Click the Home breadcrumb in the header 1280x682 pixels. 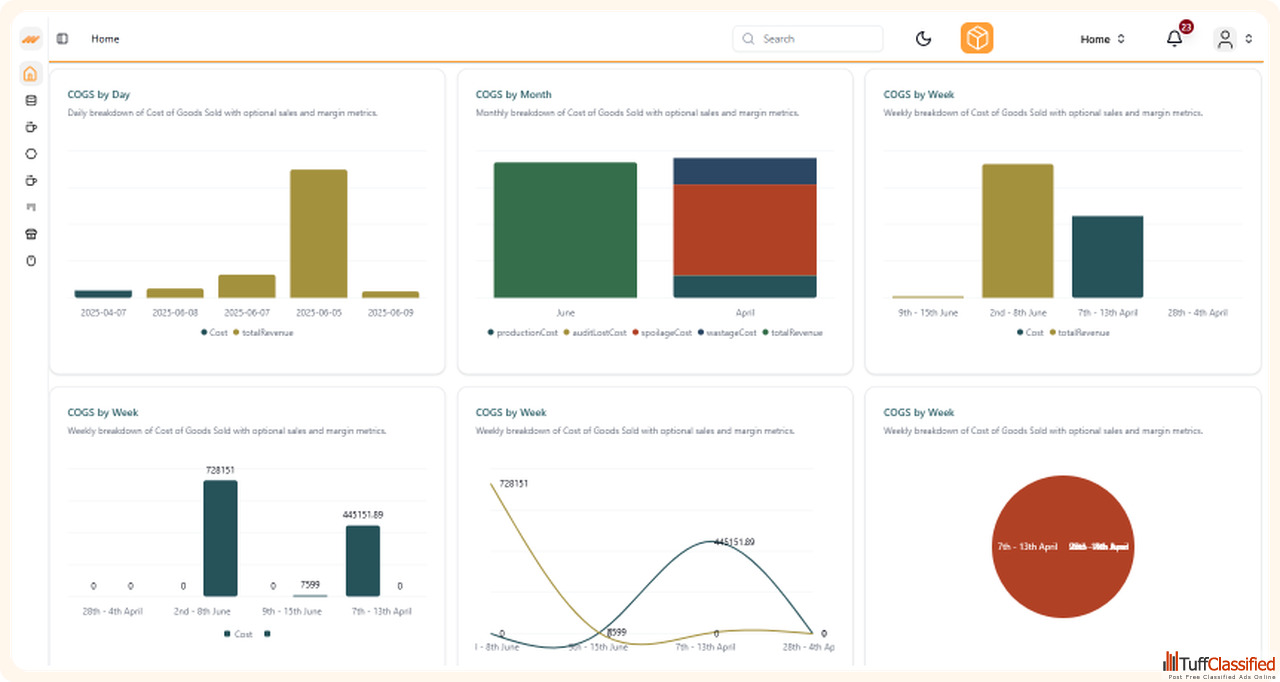(105, 39)
